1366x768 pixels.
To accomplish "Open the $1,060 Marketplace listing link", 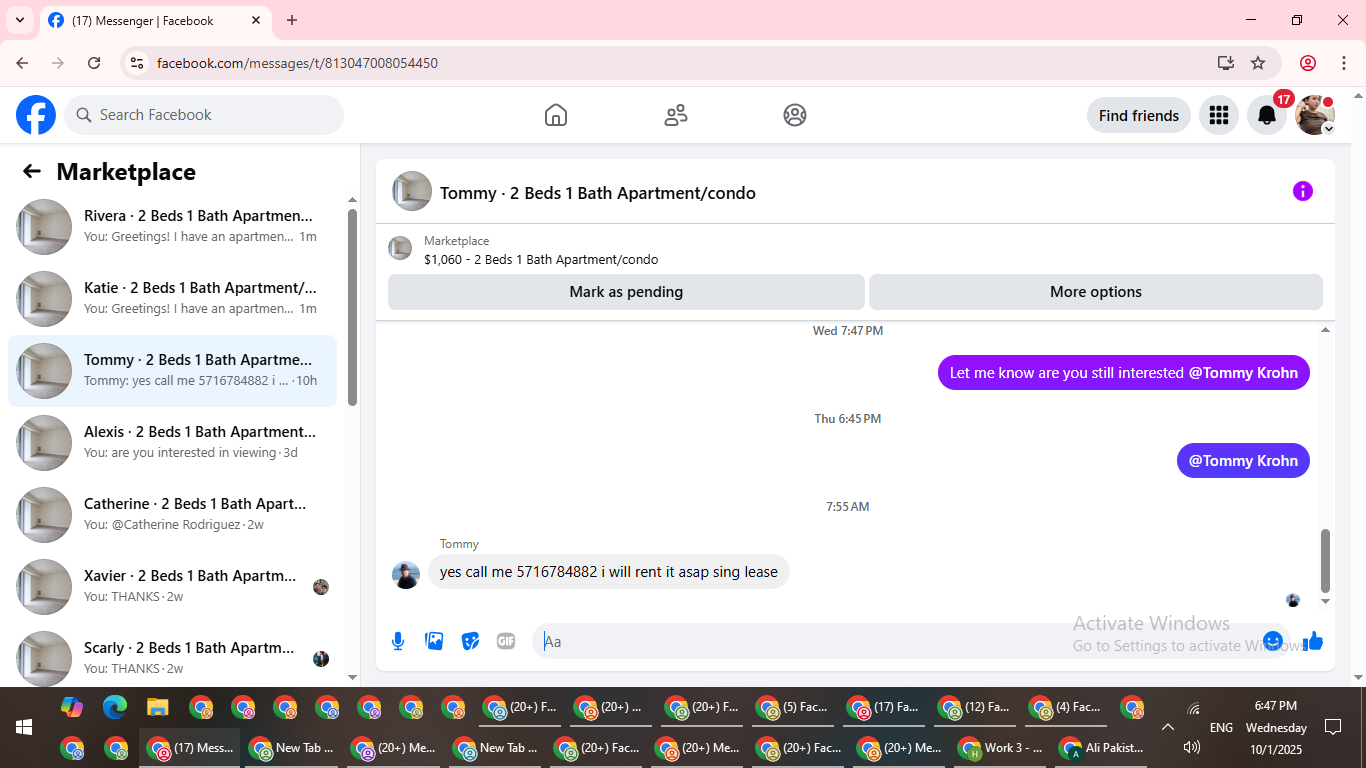I will click(541, 259).
